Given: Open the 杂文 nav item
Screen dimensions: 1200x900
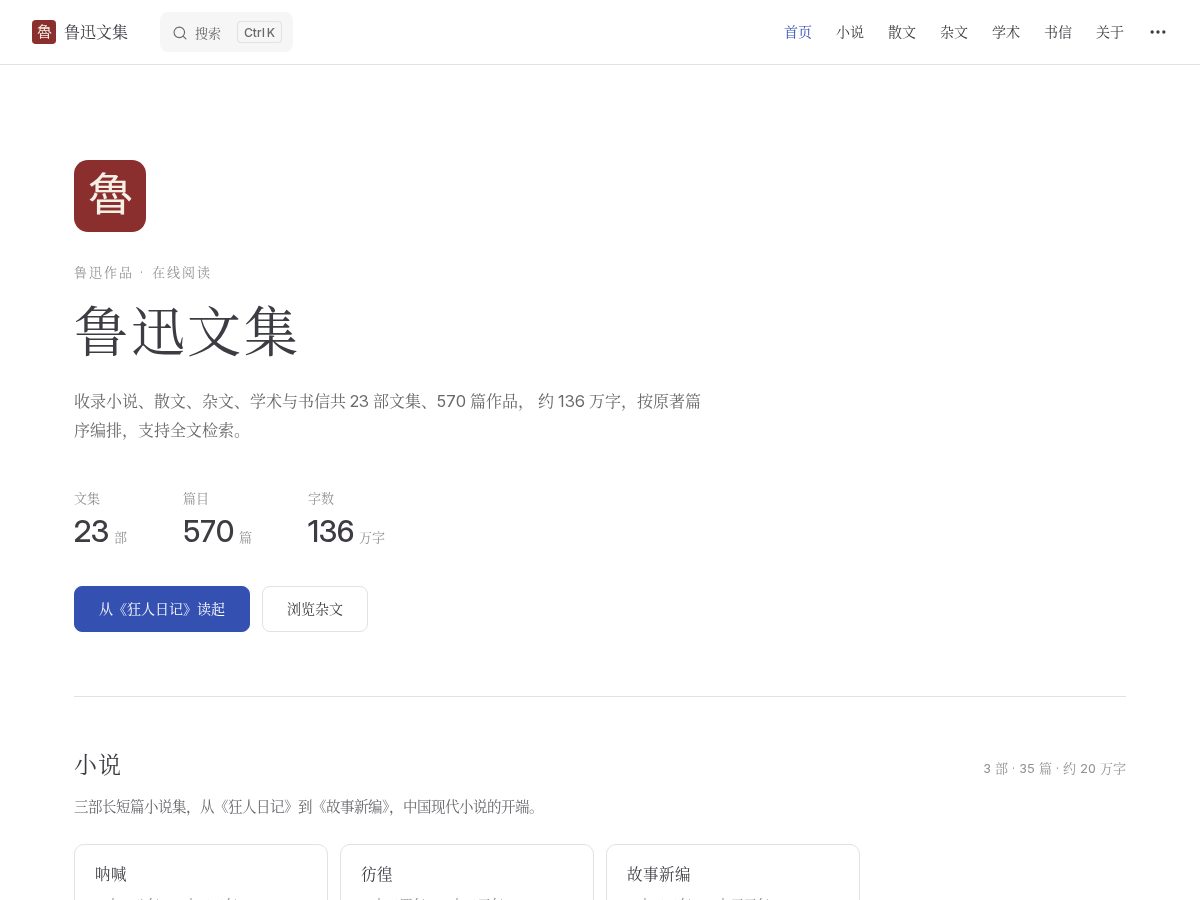Looking at the screenshot, I should (954, 32).
